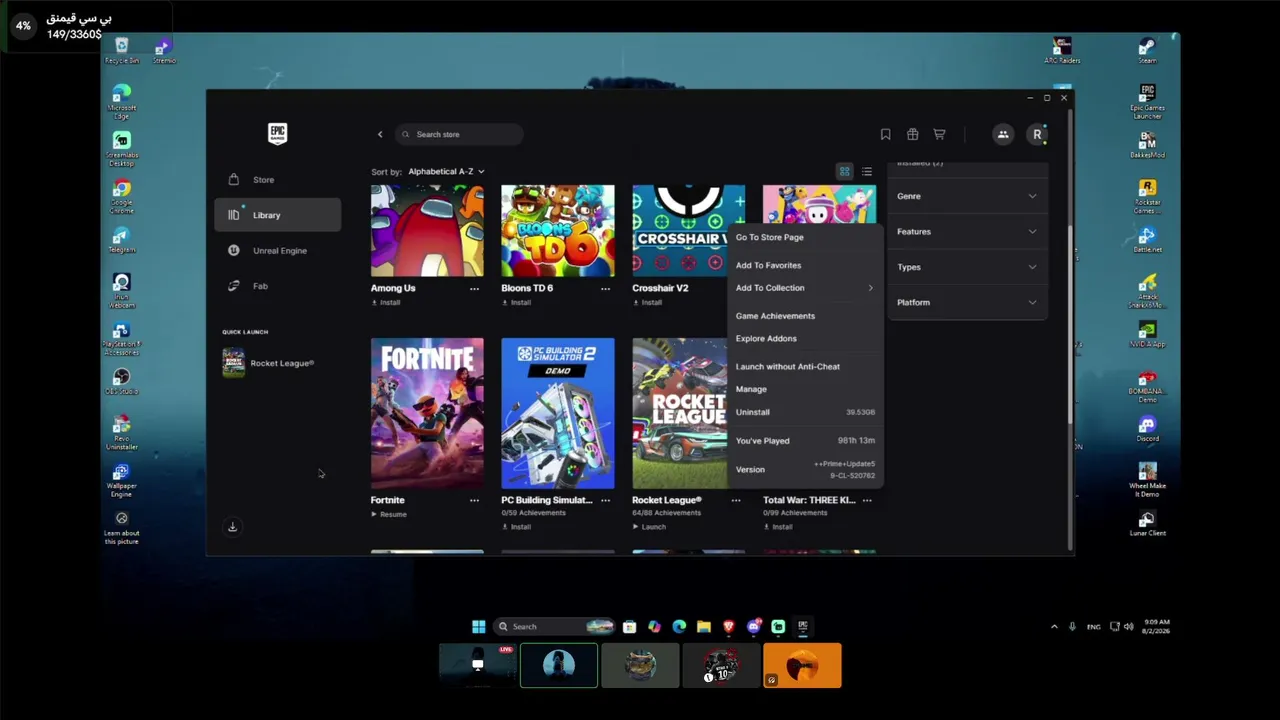Select Uninstall in the context menu
Image resolution: width=1280 pixels, height=720 pixels.
(x=805, y=412)
